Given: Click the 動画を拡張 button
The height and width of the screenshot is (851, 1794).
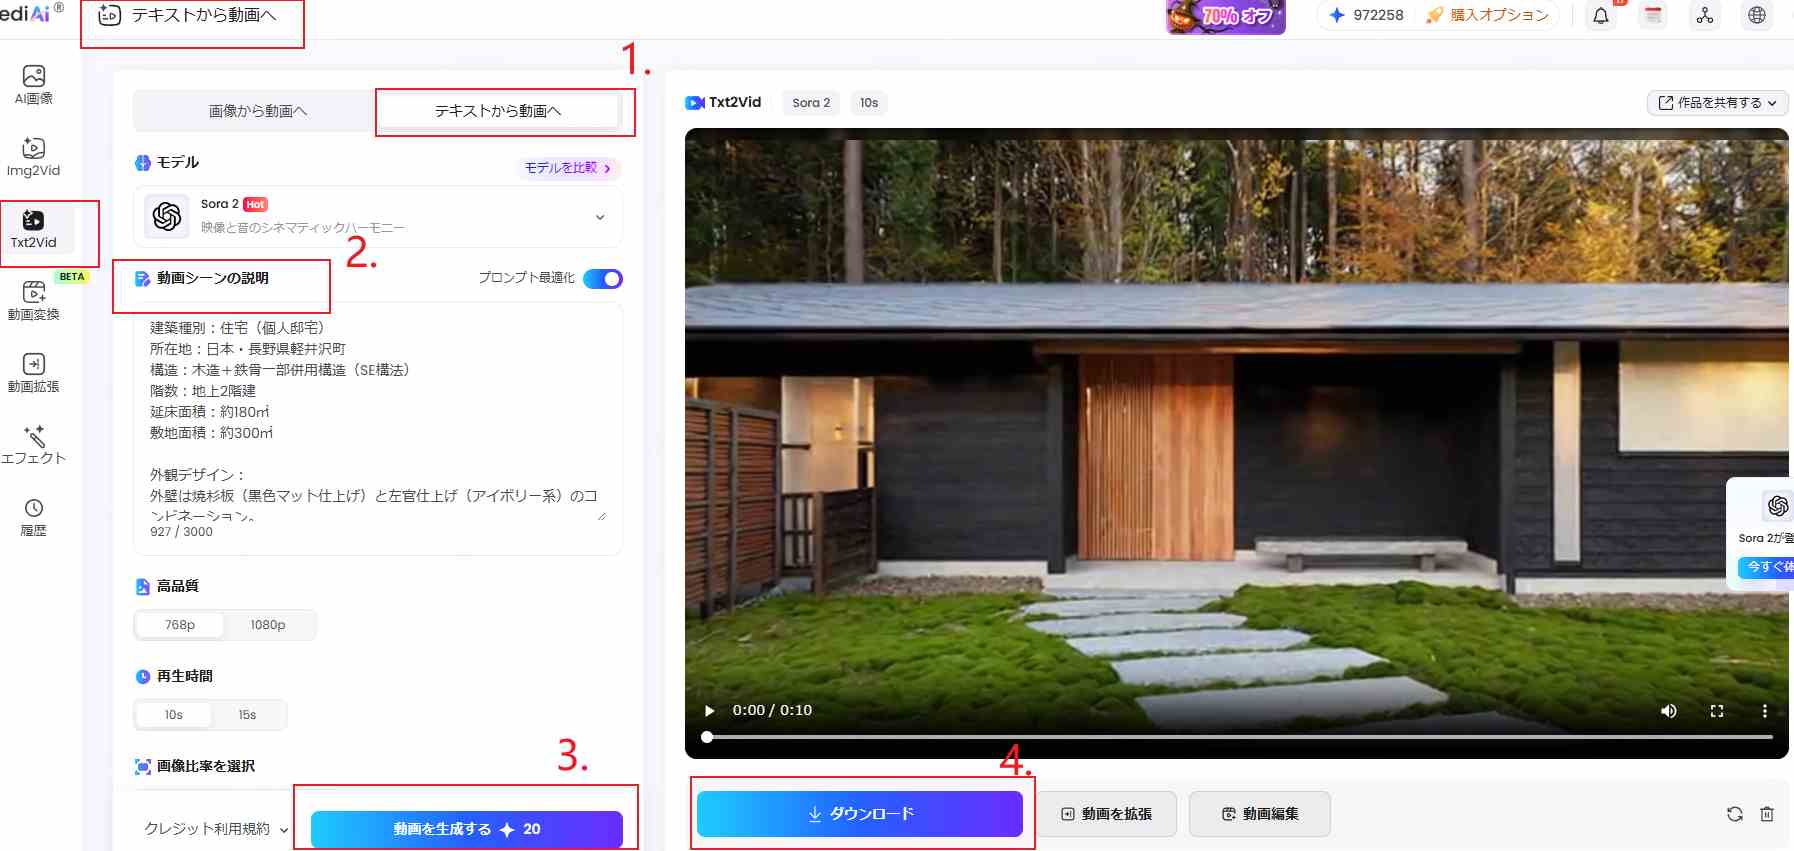Looking at the screenshot, I should 1107,814.
